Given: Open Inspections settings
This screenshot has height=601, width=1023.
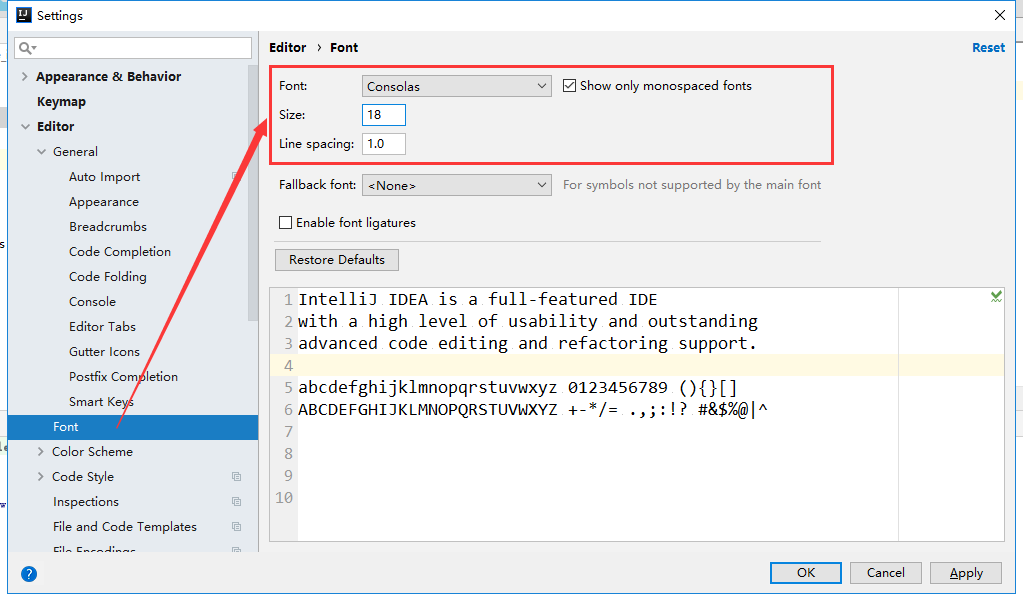Looking at the screenshot, I should tap(86, 502).
